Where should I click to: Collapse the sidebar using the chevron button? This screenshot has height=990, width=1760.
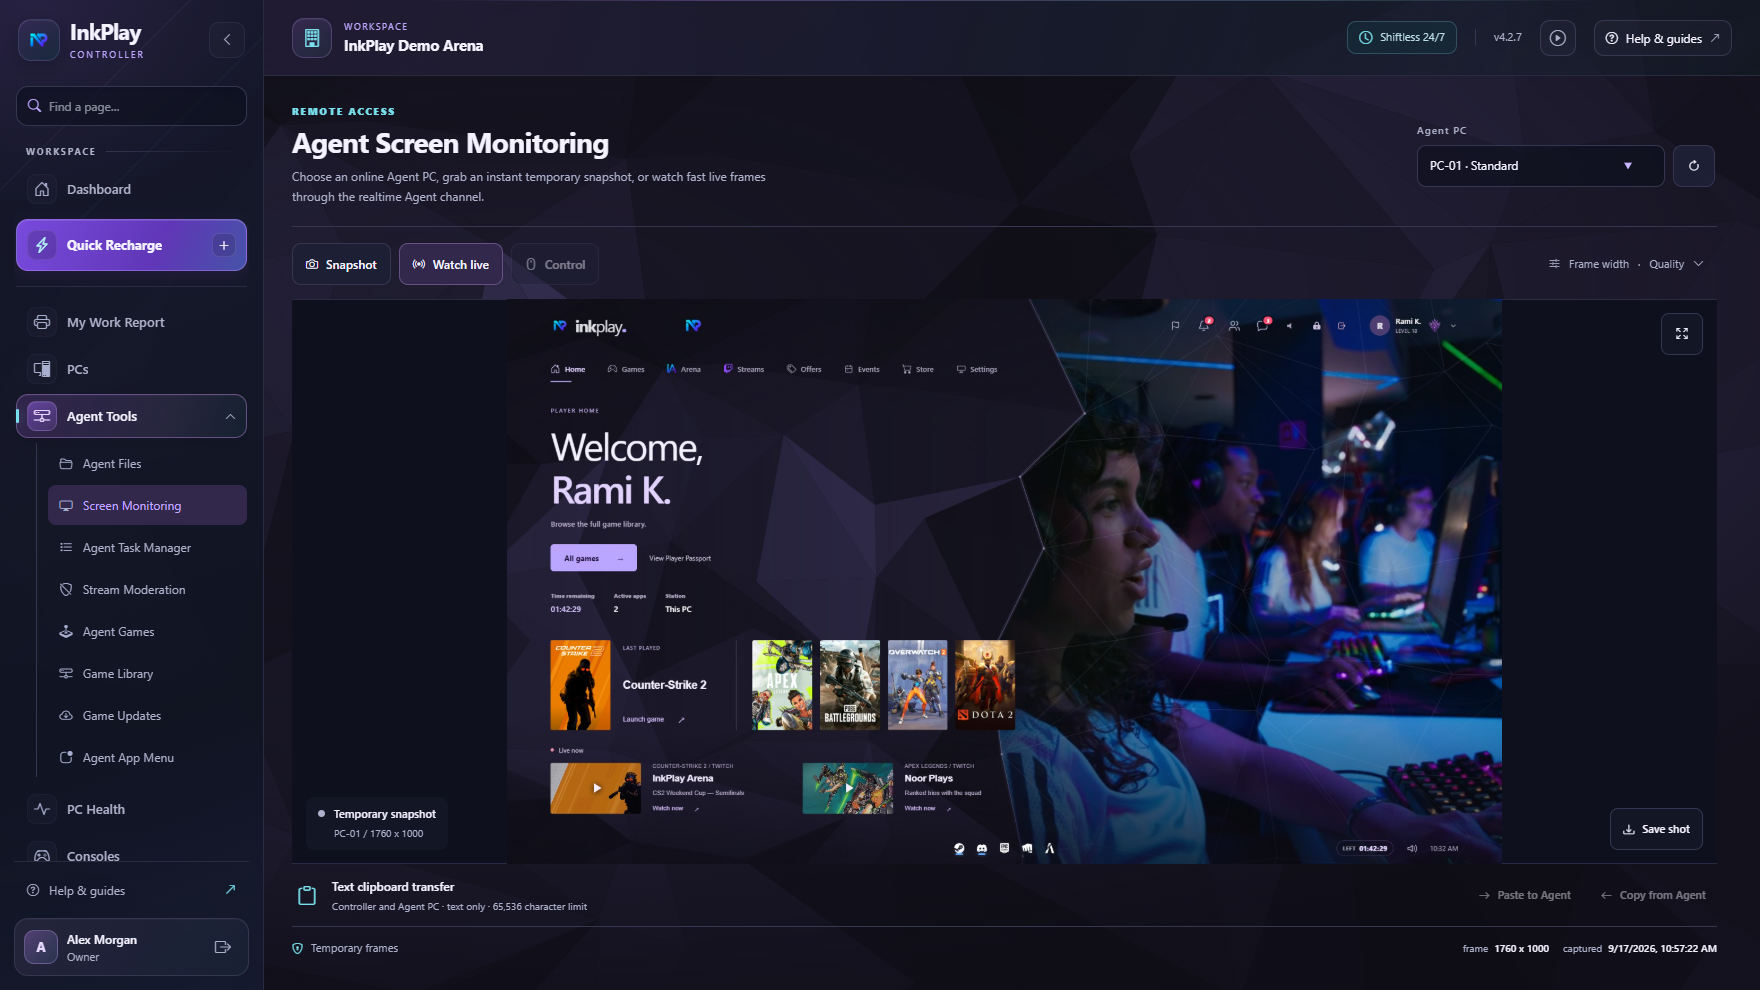[227, 40]
